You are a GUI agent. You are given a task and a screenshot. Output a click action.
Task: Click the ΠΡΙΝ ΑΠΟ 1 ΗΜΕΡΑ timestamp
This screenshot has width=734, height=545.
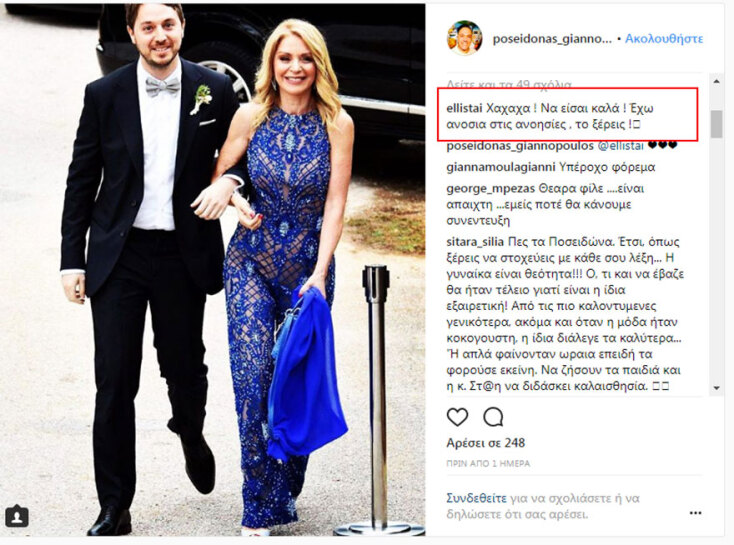point(488,464)
